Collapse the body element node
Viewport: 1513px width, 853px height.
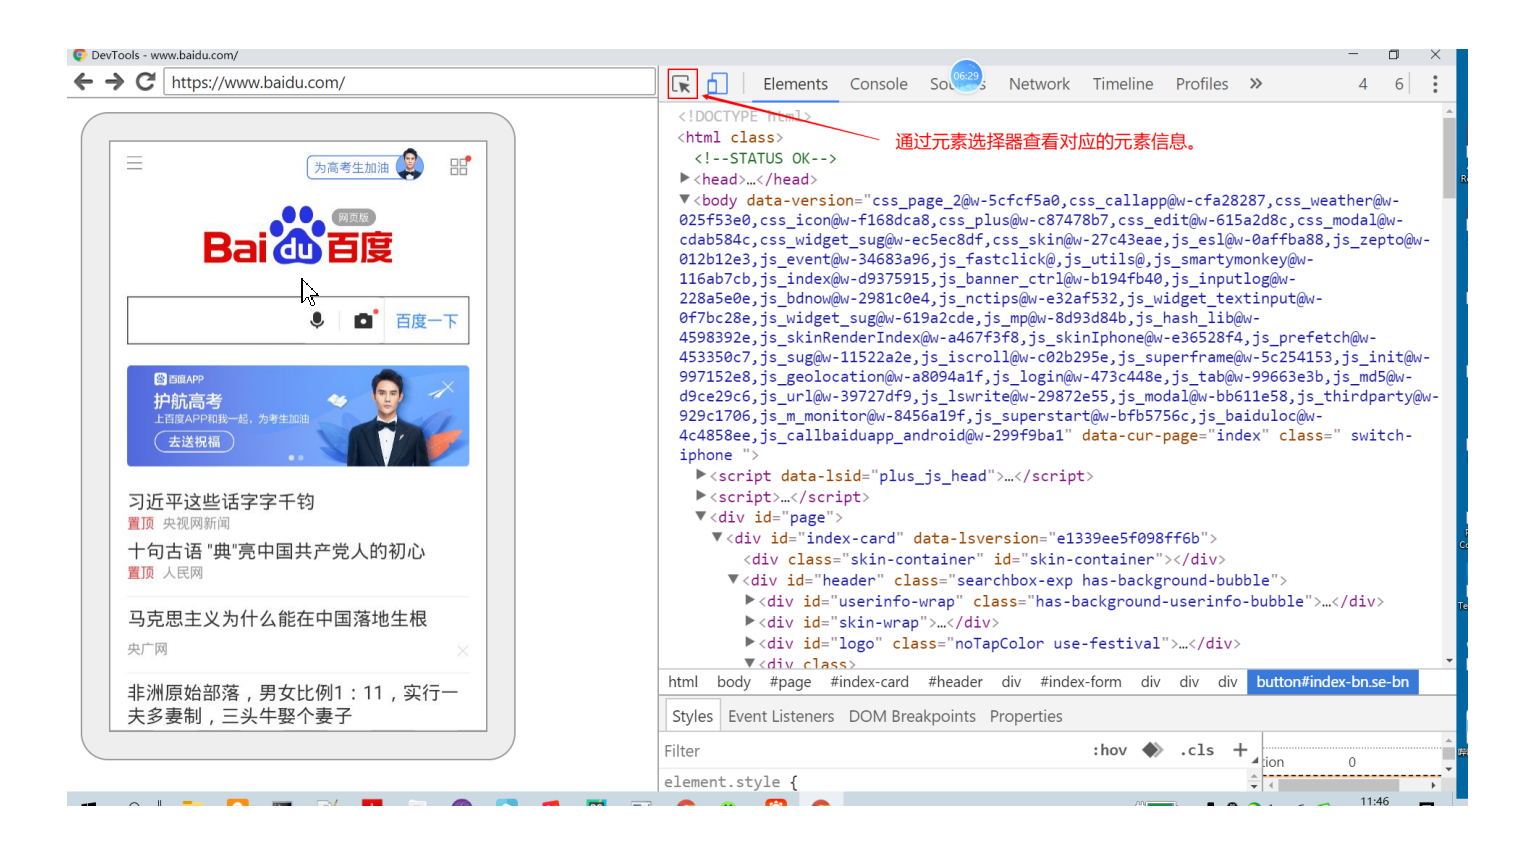(685, 200)
